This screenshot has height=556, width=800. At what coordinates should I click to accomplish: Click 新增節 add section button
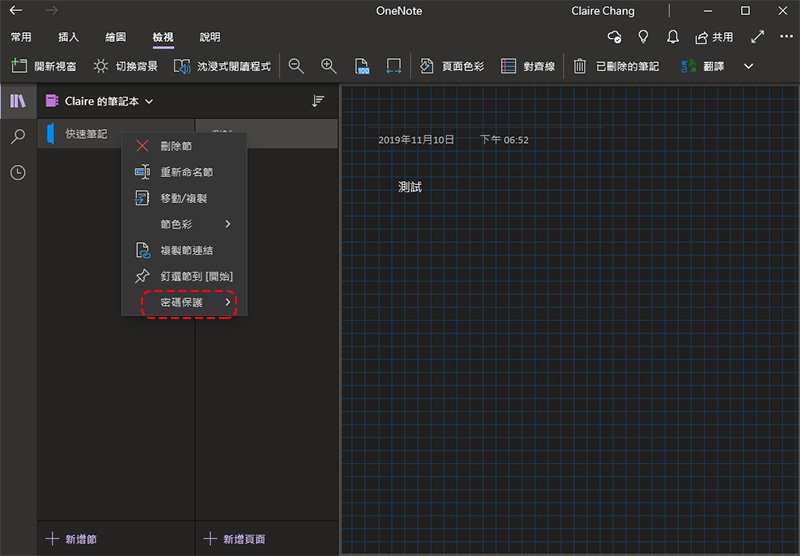[x=71, y=539]
